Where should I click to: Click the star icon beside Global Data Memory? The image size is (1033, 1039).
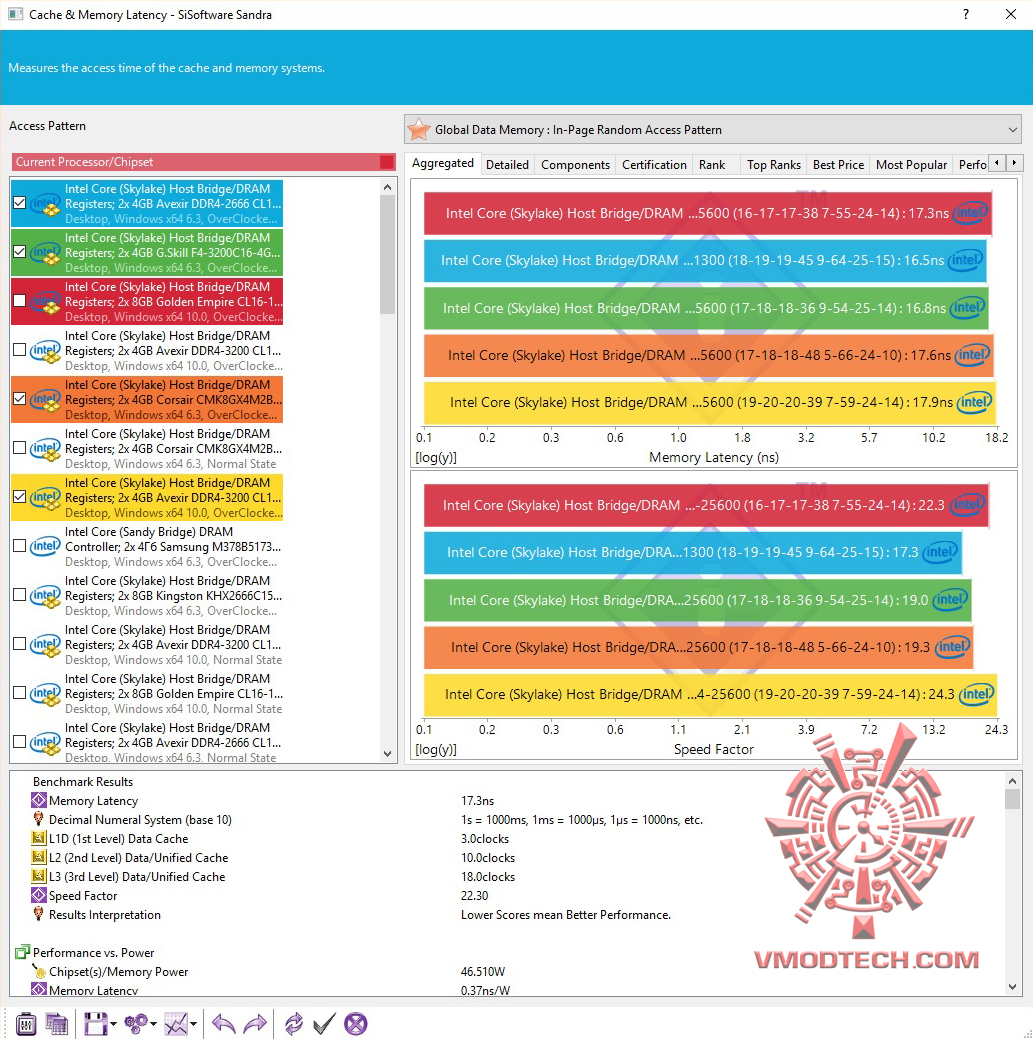(x=419, y=129)
